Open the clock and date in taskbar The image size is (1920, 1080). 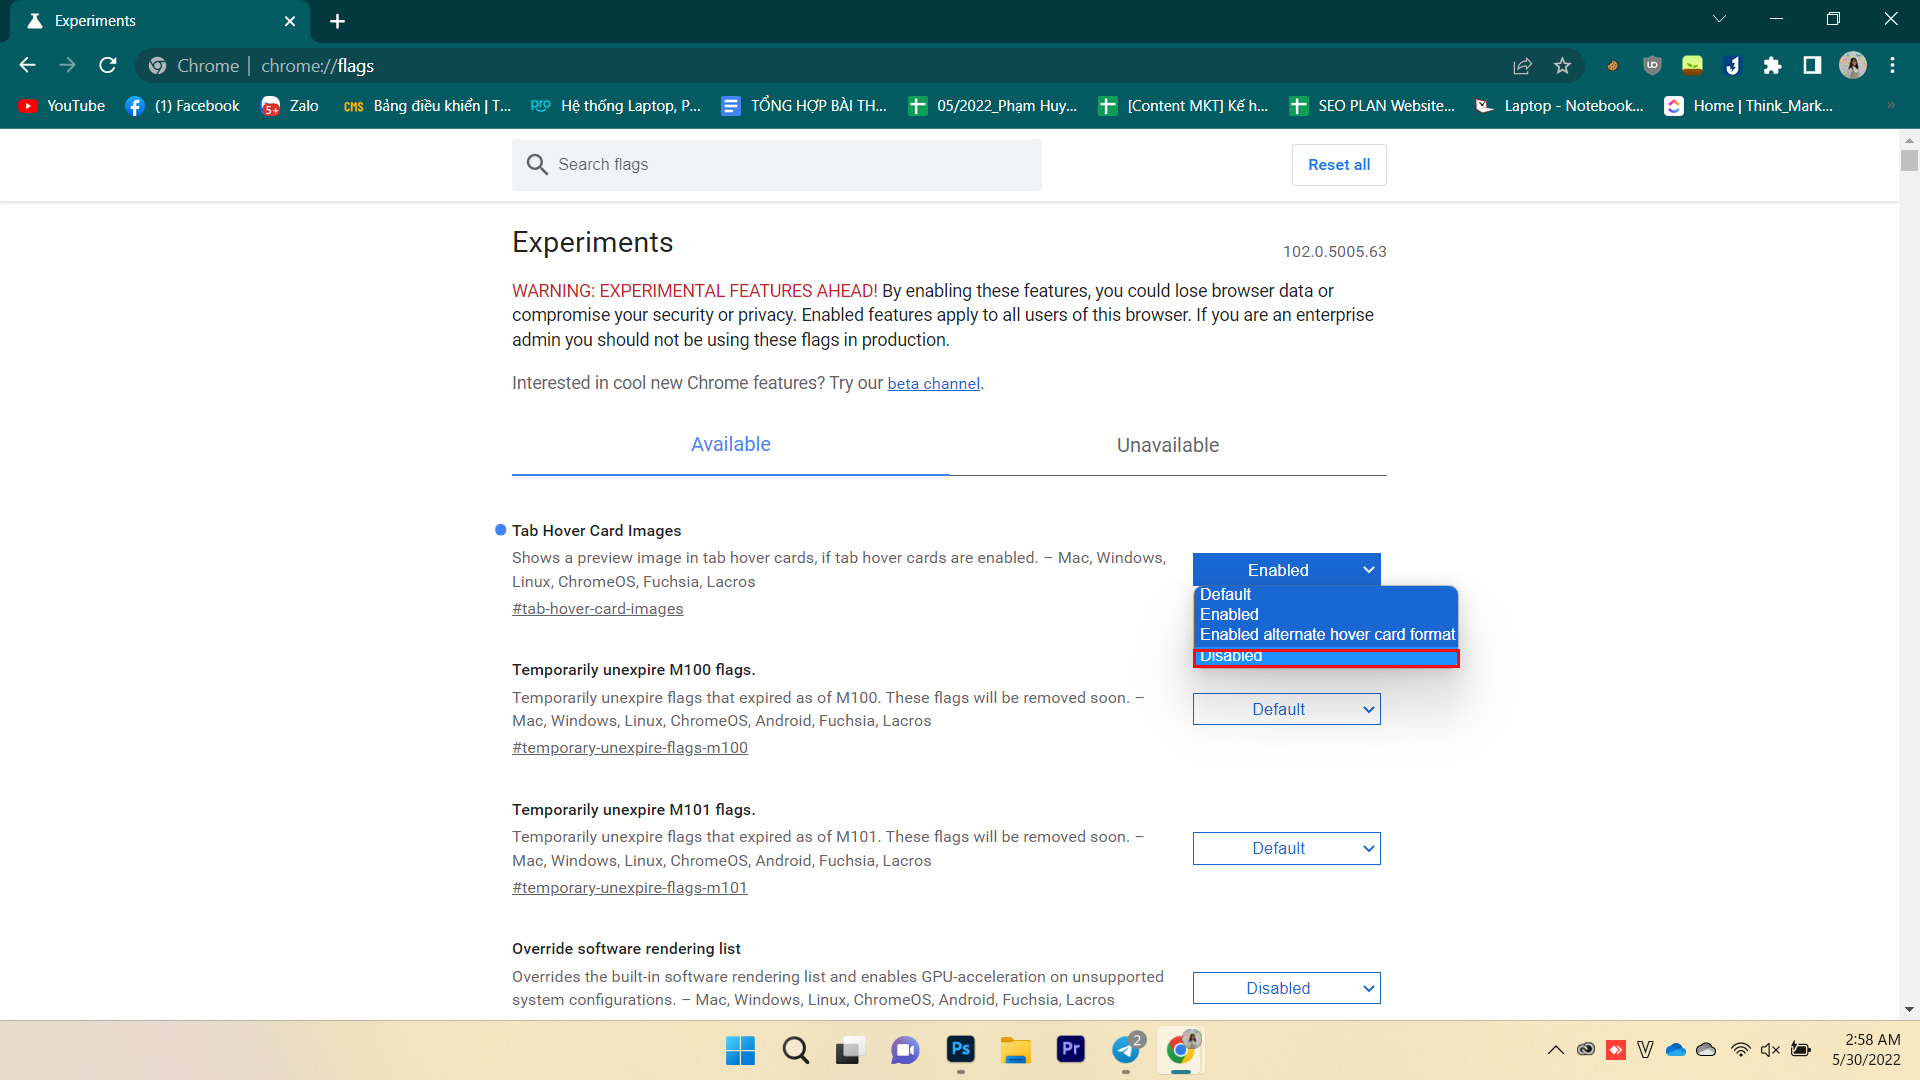pyautogui.click(x=1866, y=1050)
